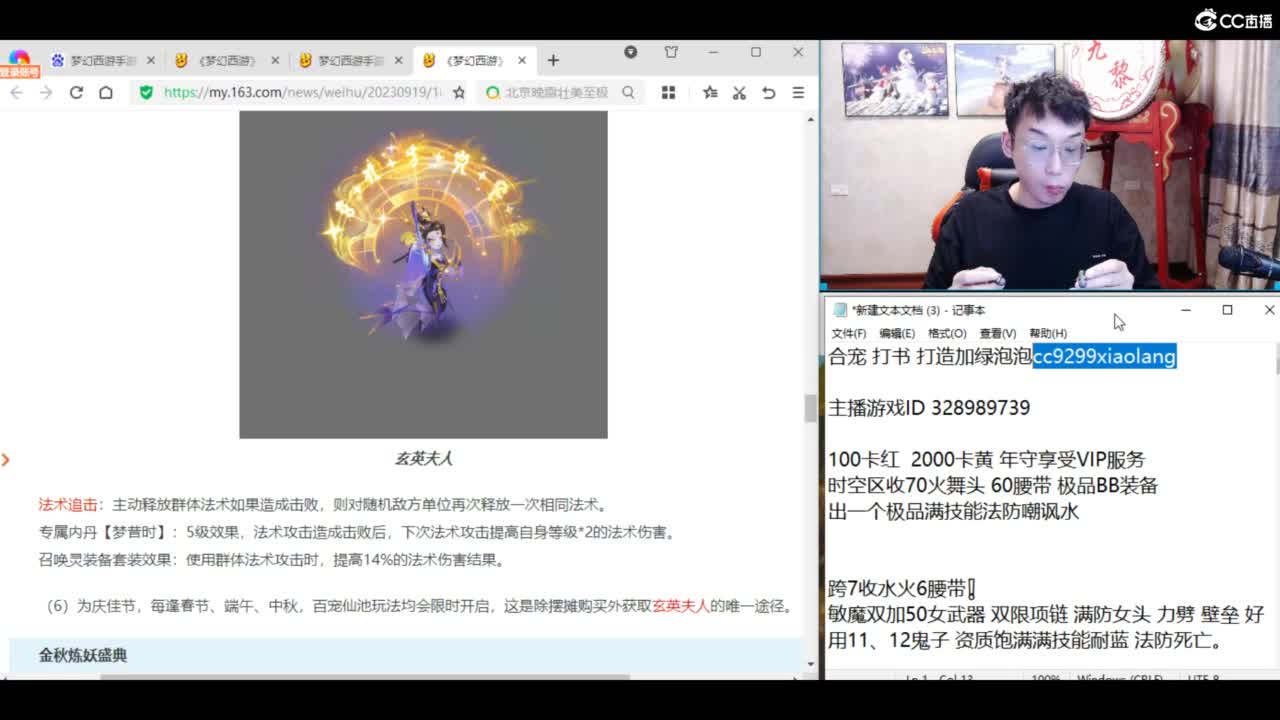The width and height of the screenshot is (1280, 720).
Task: Go to the browser home page
Action: [x=106, y=92]
